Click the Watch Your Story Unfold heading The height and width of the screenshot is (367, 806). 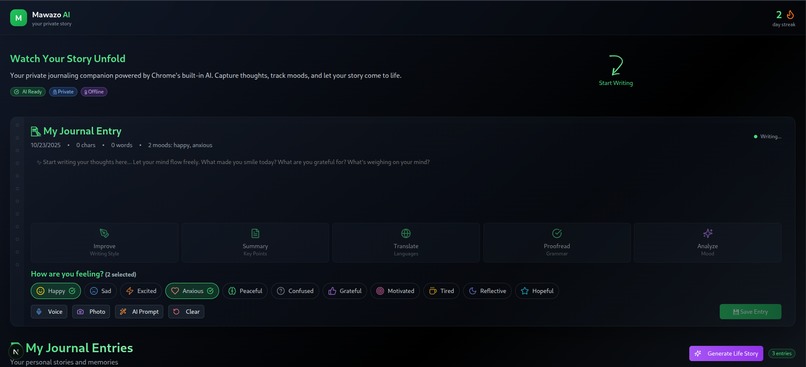coord(67,59)
